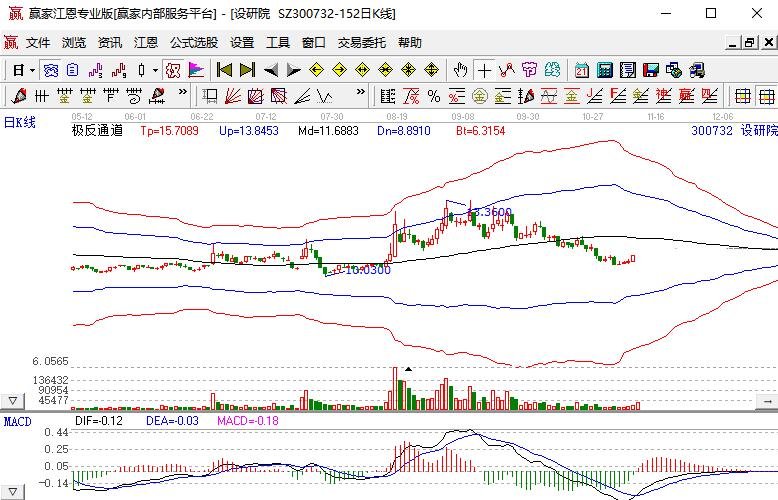
Task: Click the yellow diamond vertical expand icon
Action: click(x=432, y=70)
